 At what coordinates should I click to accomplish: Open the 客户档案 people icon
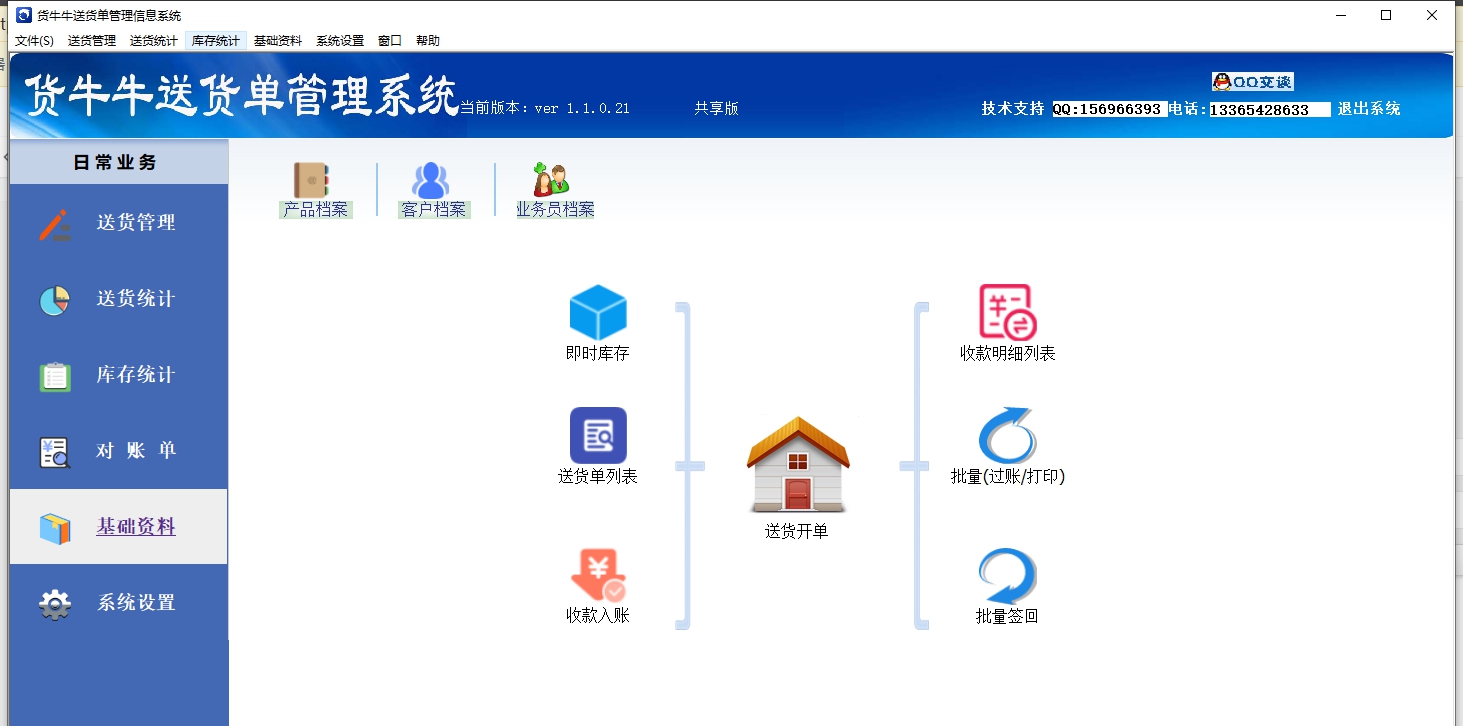[431, 181]
